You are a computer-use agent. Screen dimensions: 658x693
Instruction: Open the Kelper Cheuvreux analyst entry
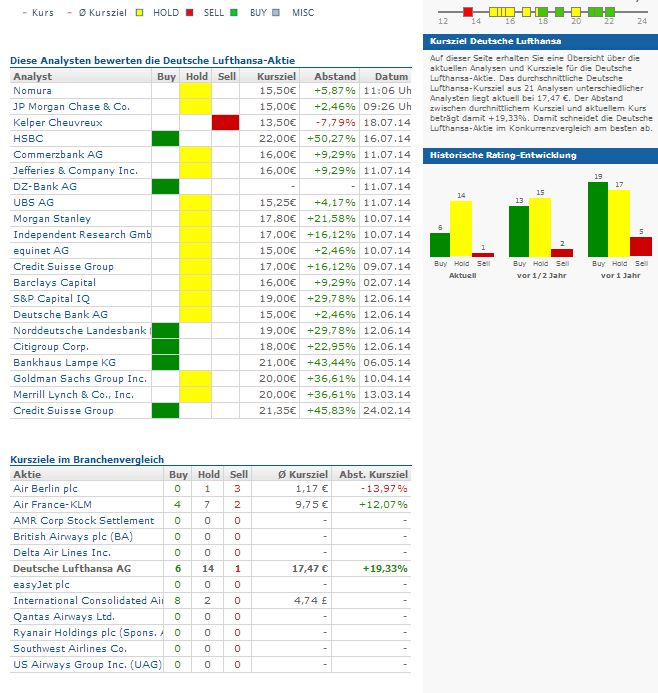[57, 122]
